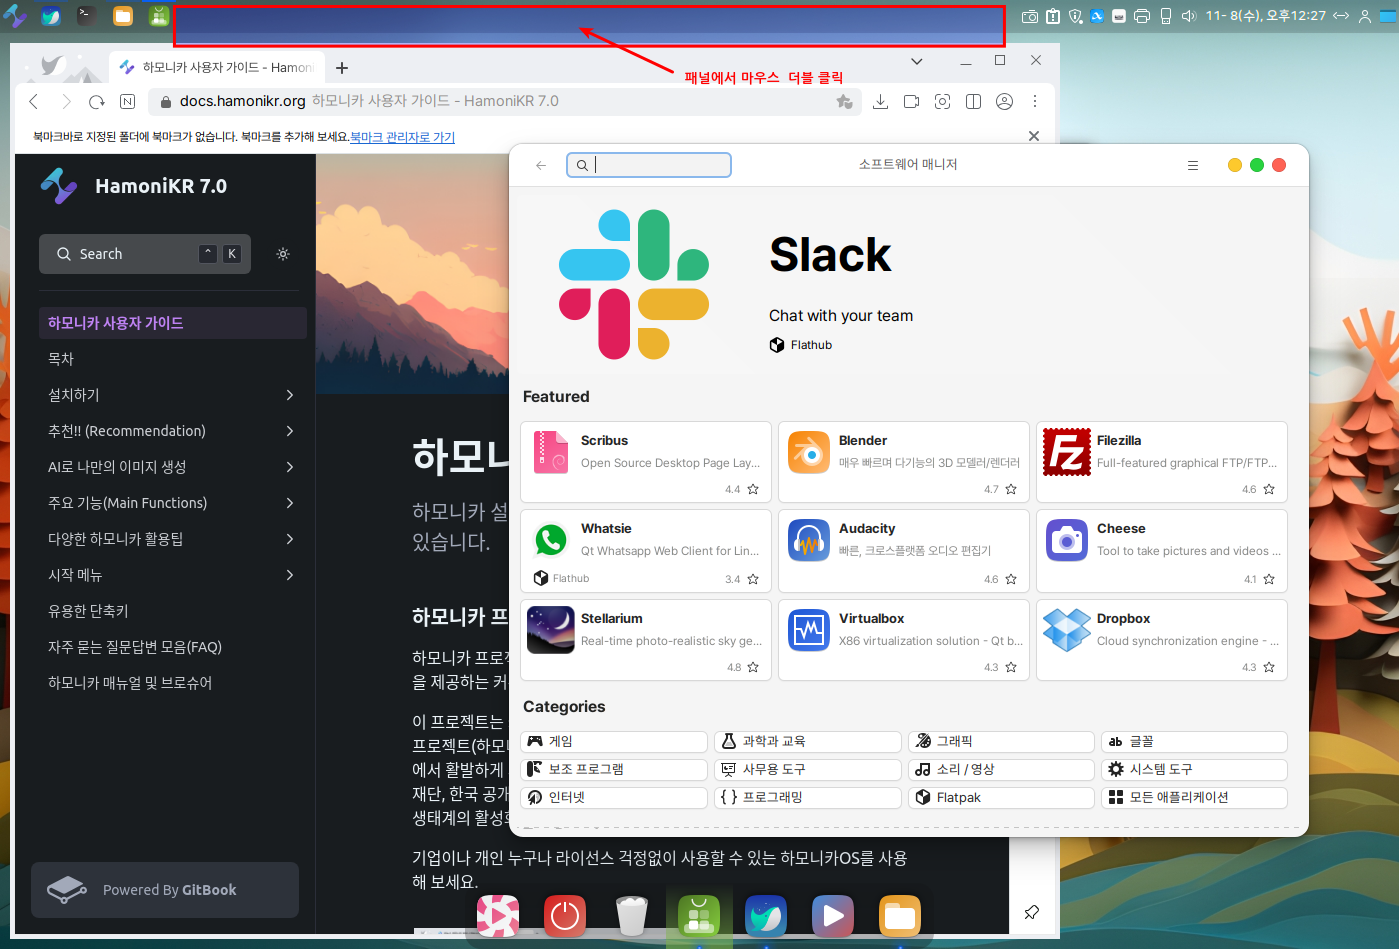1399x949 pixels.
Task: Toggle the browser split sidebar view icon
Action: [x=973, y=101]
